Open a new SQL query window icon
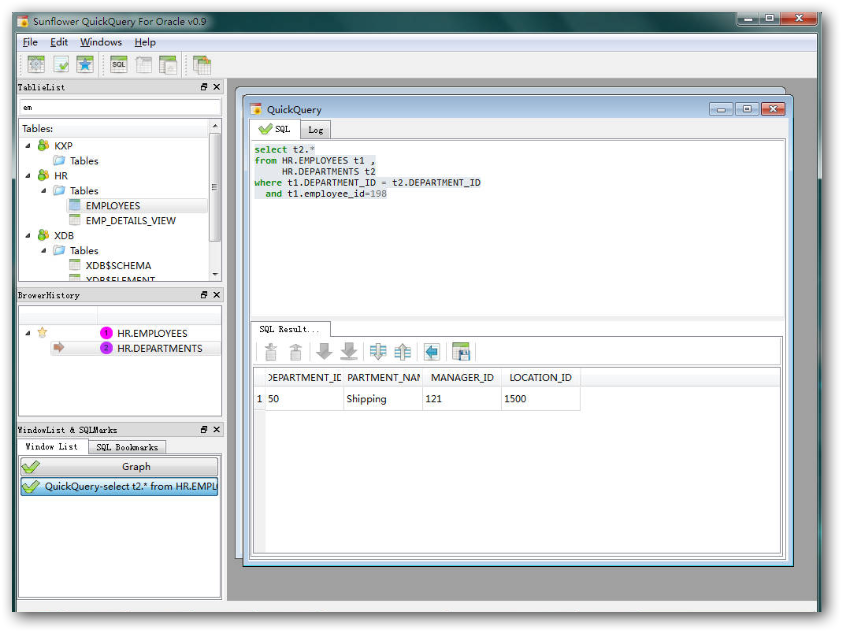 [x=119, y=64]
